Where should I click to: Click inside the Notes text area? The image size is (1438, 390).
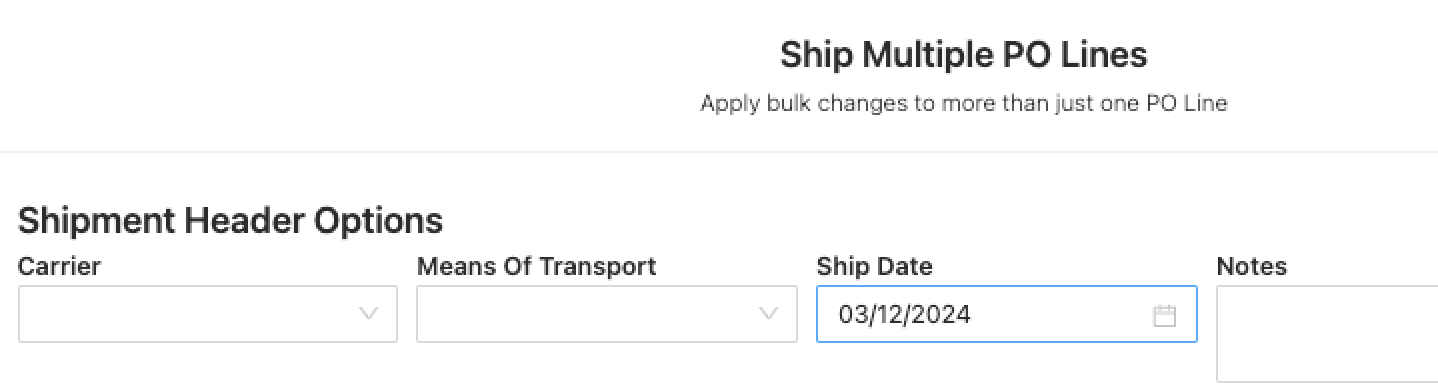coord(1327,334)
